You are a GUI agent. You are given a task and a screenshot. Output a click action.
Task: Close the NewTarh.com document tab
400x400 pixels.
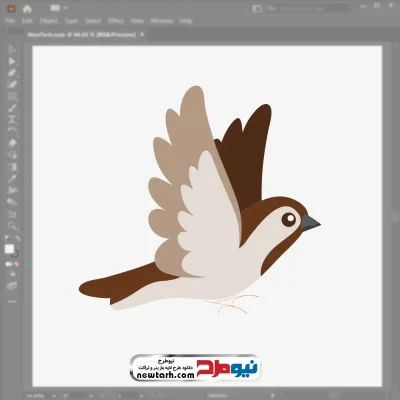coord(142,34)
